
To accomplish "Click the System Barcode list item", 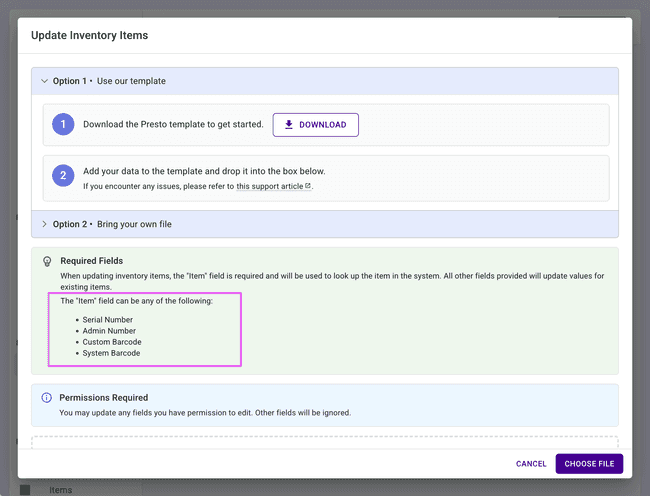I will coord(111,353).
